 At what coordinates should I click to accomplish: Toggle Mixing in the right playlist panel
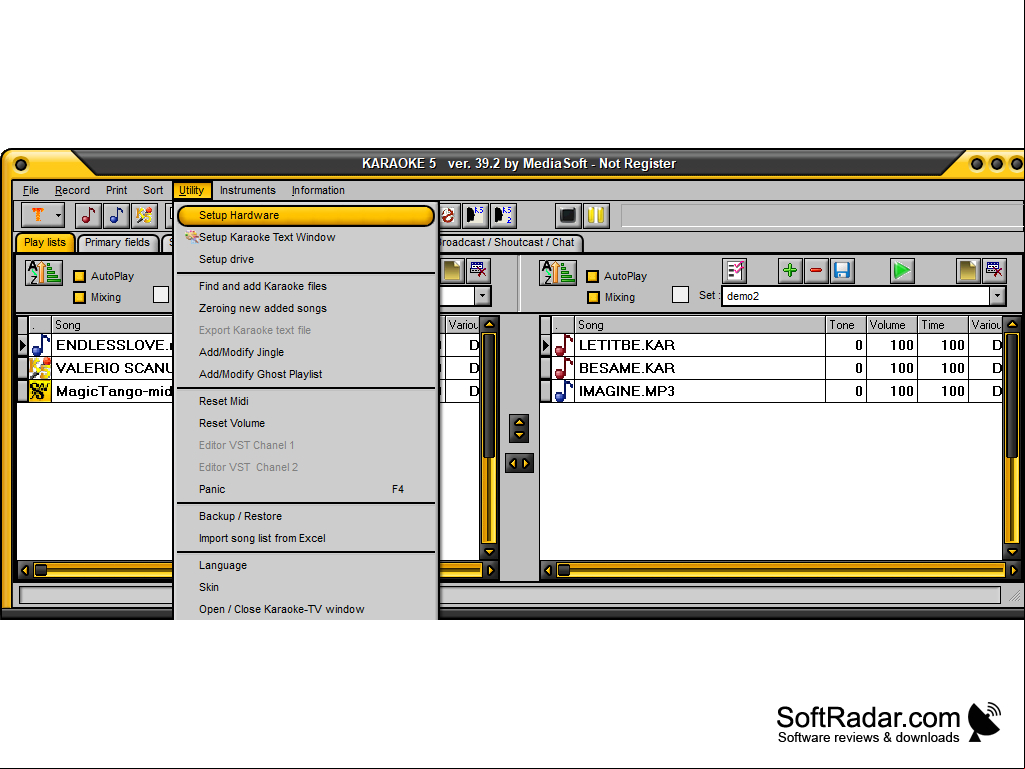(593, 298)
